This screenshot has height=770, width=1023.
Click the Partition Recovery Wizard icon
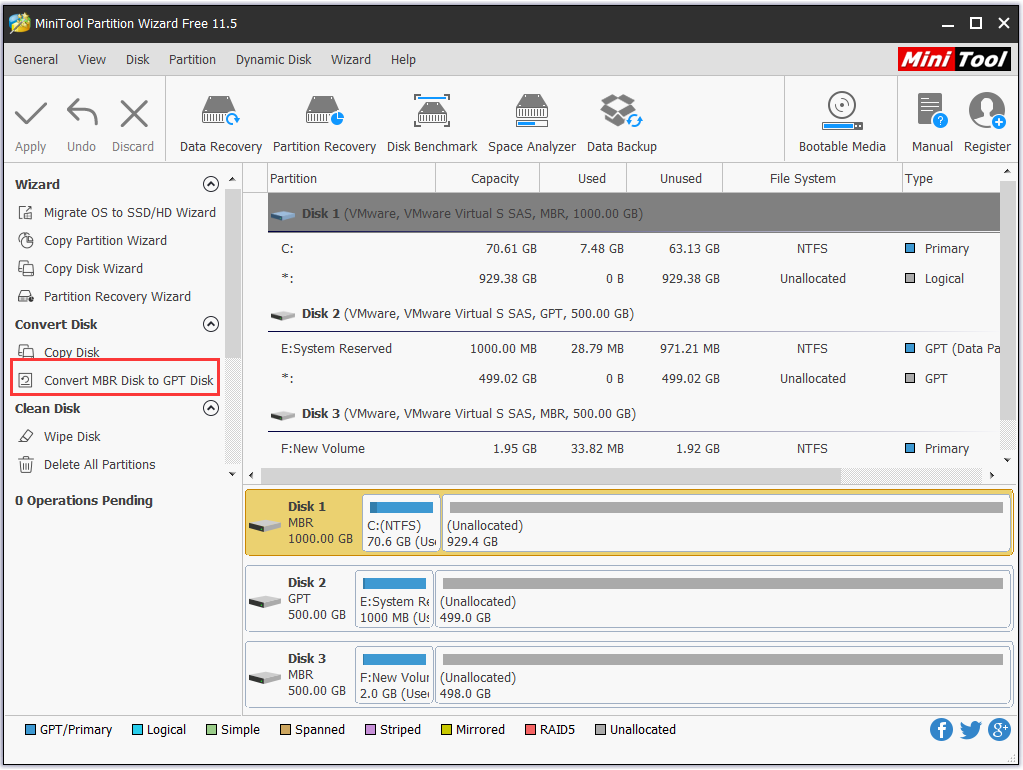25,297
